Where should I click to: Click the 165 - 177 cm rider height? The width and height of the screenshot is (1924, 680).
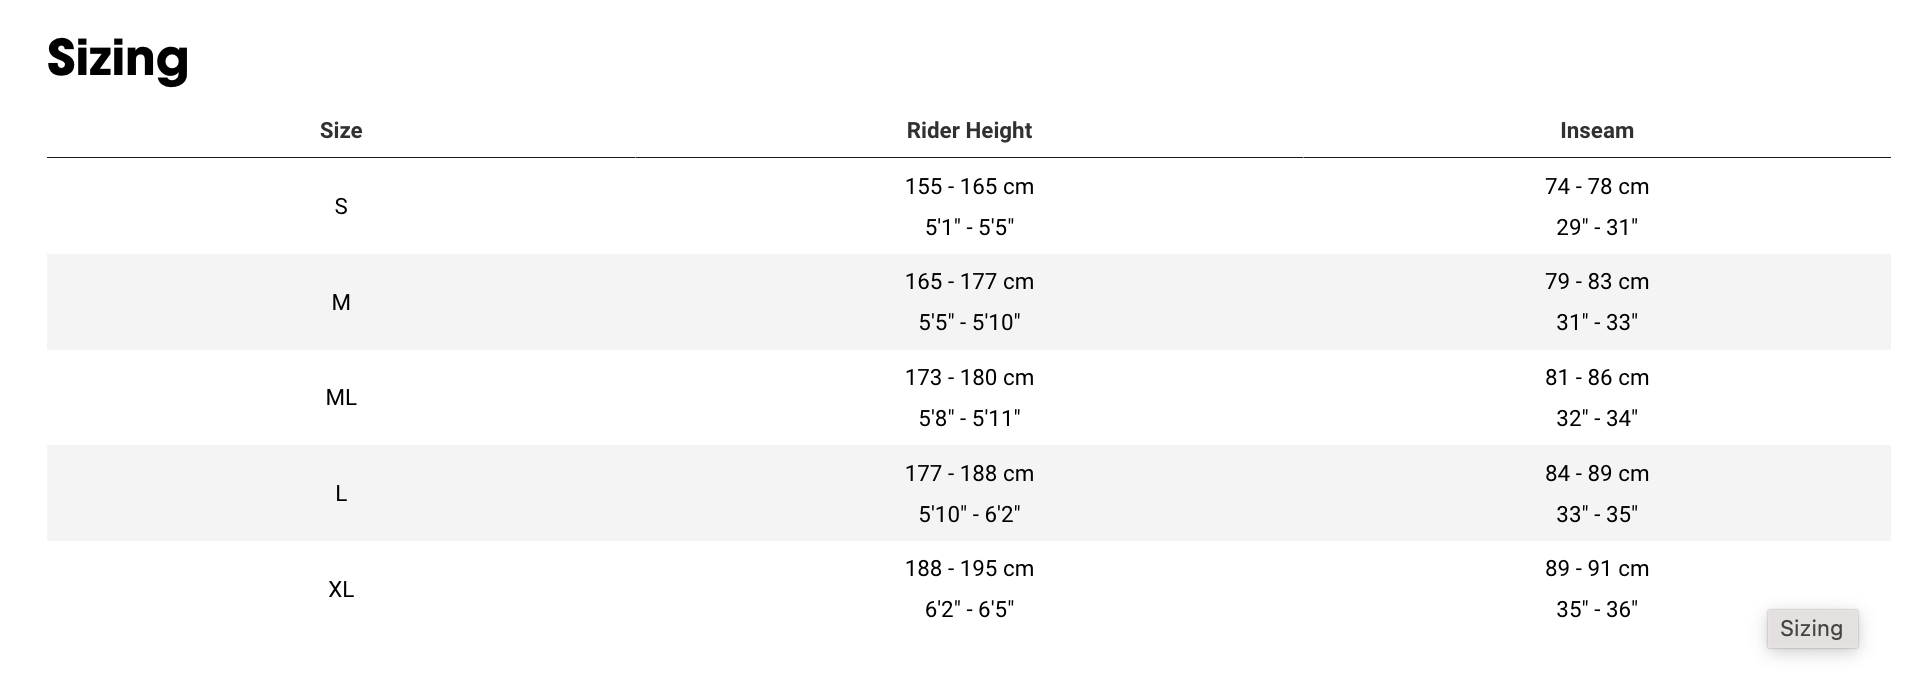969,282
